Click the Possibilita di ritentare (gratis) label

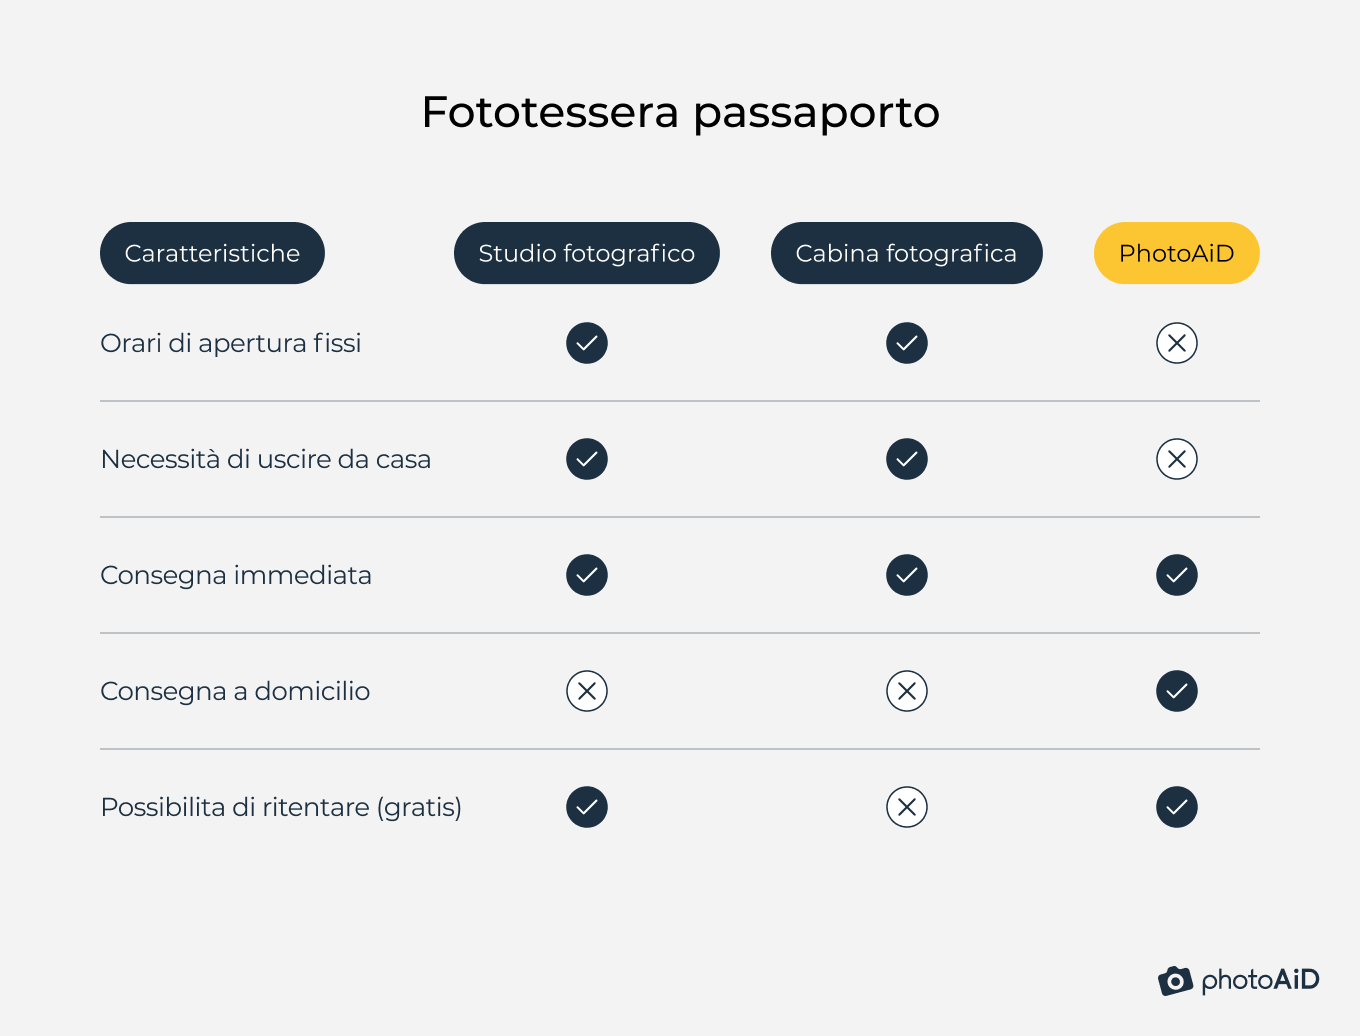[281, 808]
